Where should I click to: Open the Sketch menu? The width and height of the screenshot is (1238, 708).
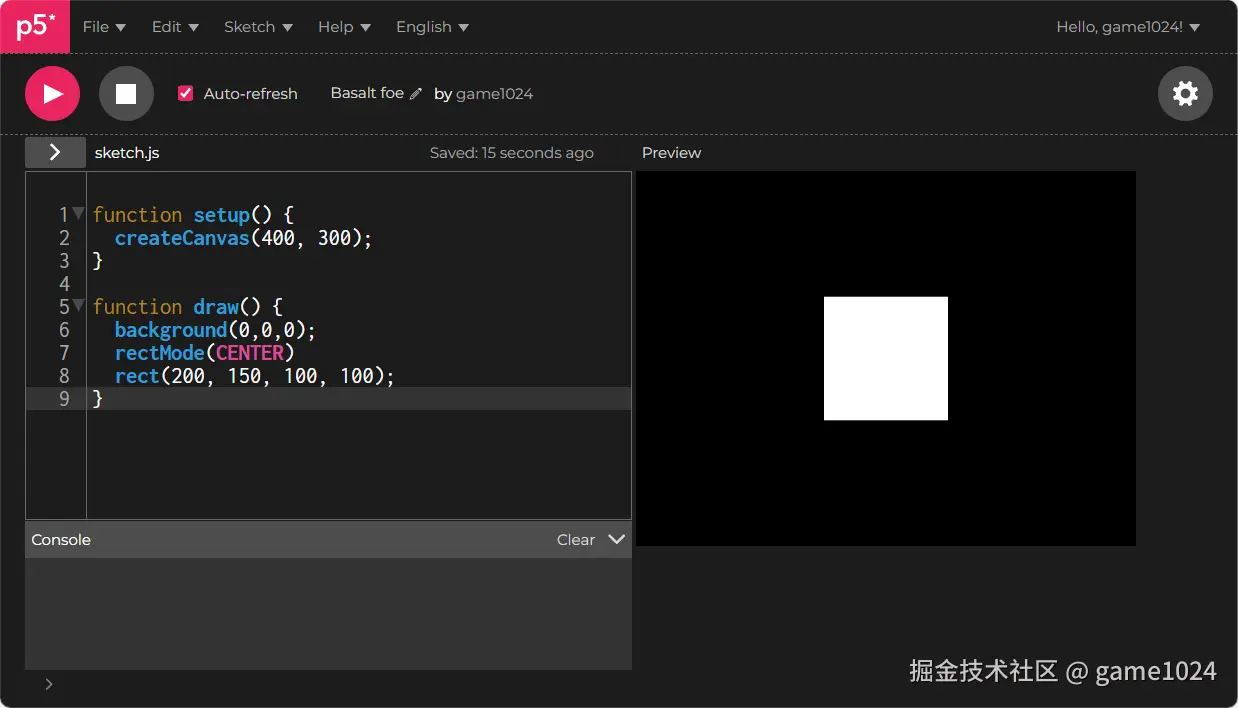(x=258, y=27)
